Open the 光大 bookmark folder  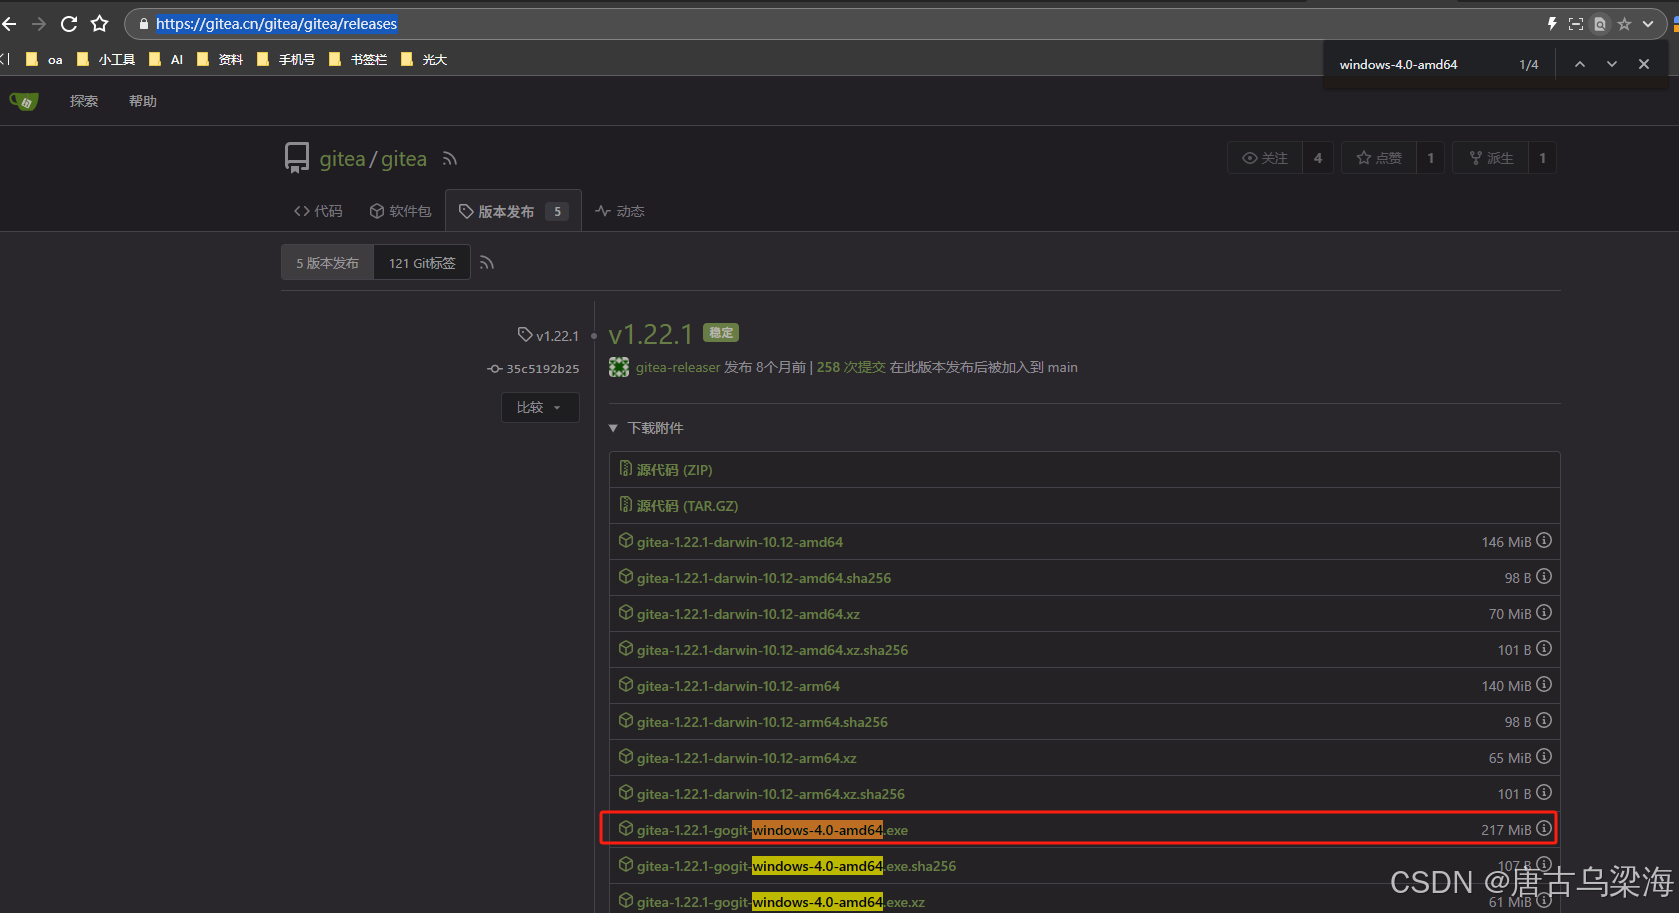424,60
